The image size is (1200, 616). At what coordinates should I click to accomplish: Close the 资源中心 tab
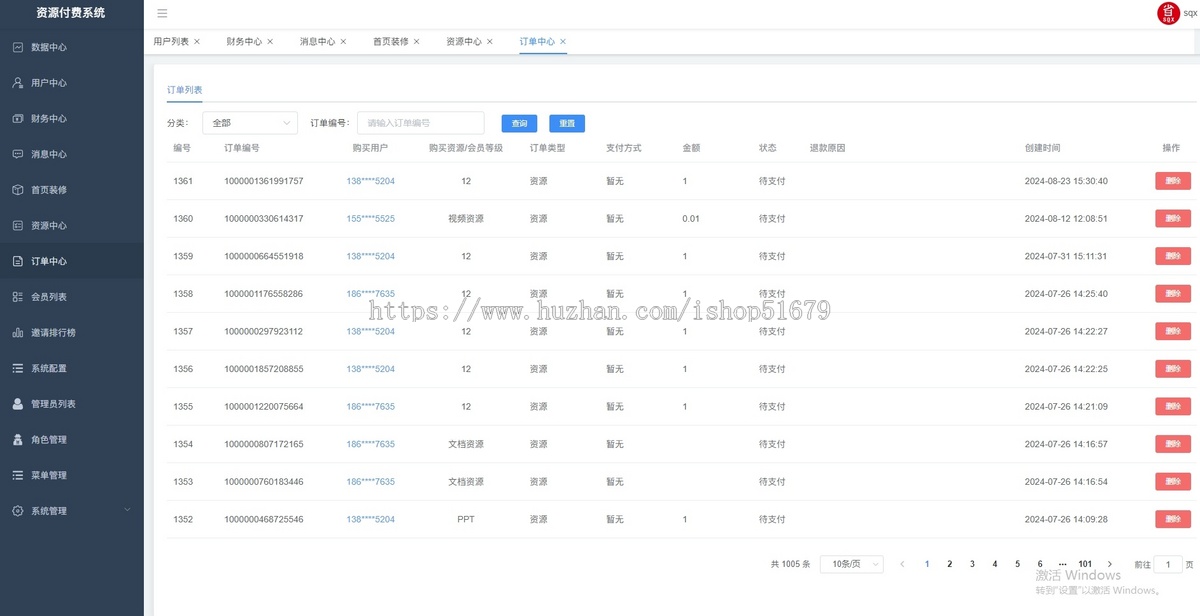490,41
